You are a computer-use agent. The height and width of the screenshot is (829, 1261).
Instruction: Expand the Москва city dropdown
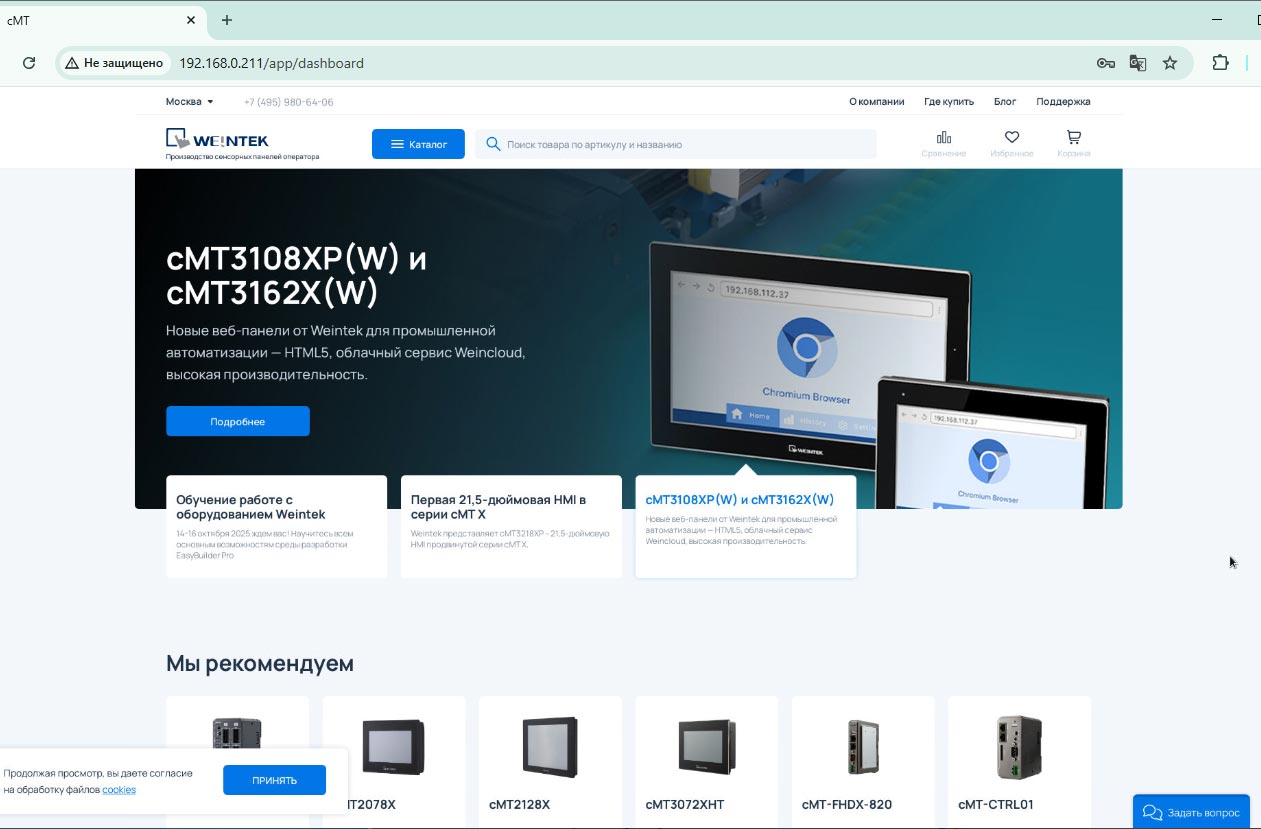(x=189, y=102)
